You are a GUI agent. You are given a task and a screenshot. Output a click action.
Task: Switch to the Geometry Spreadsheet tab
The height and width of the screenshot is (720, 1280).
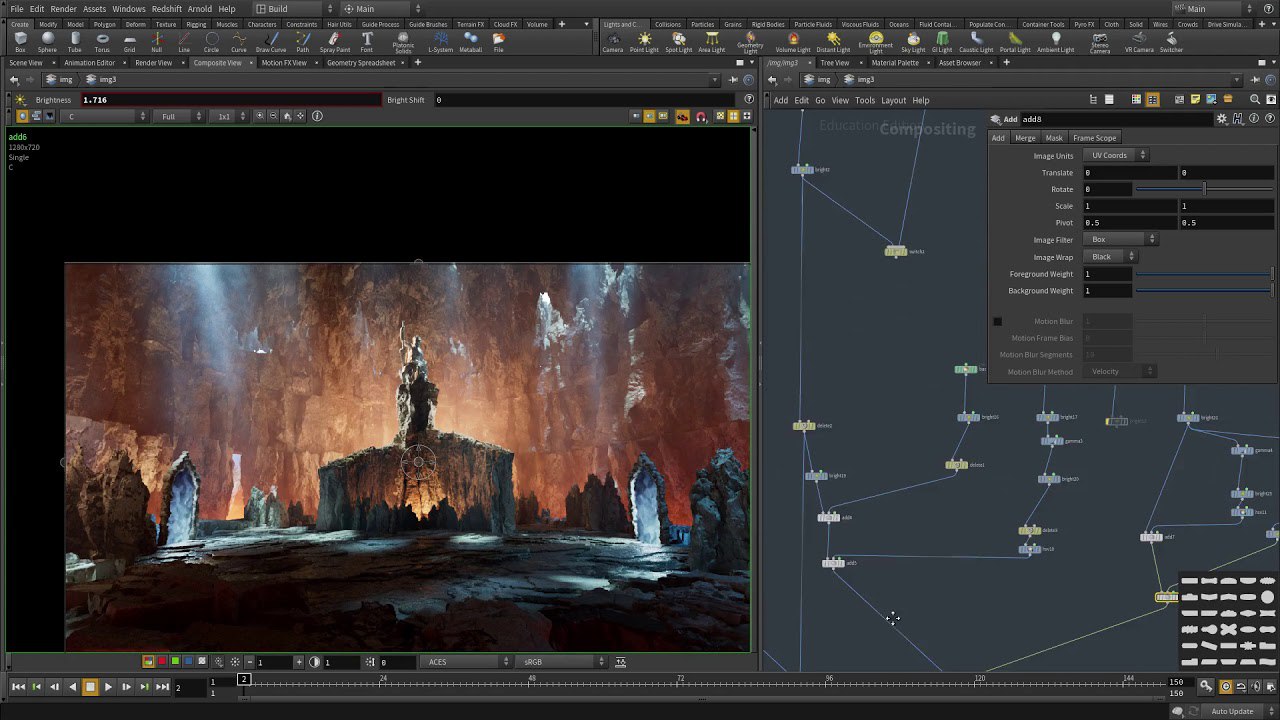pos(361,63)
